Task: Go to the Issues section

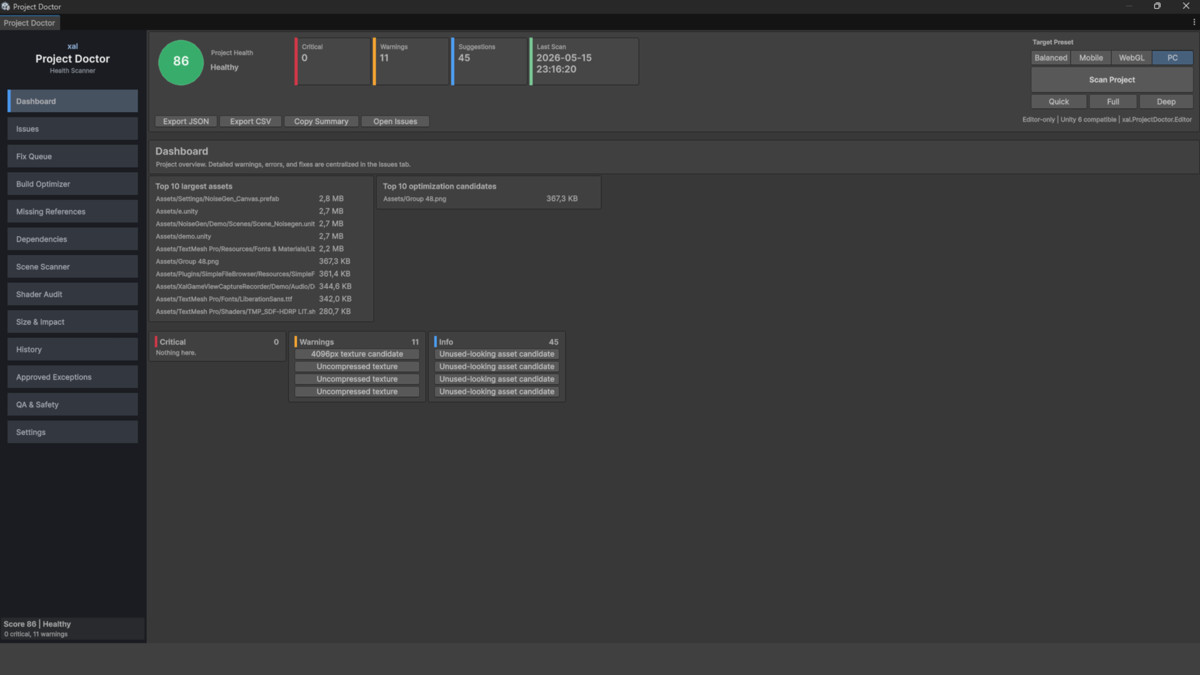Action: coord(73,129)
